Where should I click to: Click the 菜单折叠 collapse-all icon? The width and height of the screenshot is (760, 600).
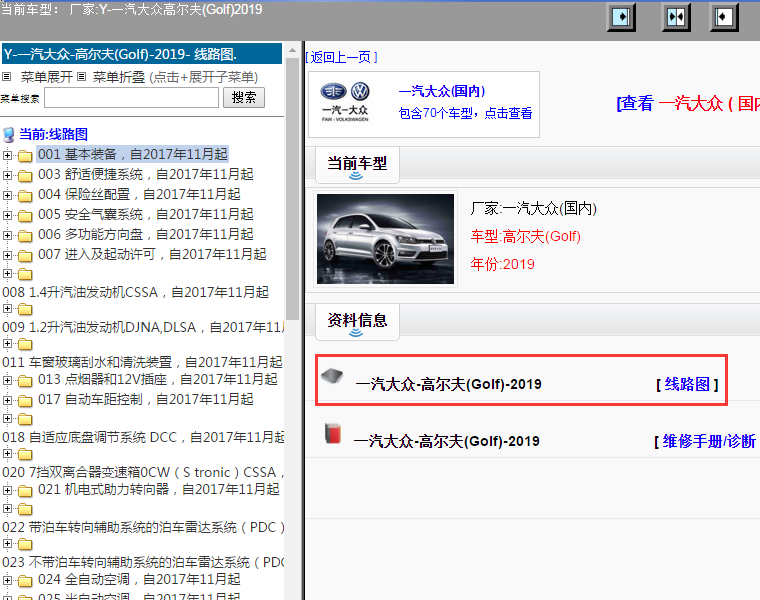(81, 77)
